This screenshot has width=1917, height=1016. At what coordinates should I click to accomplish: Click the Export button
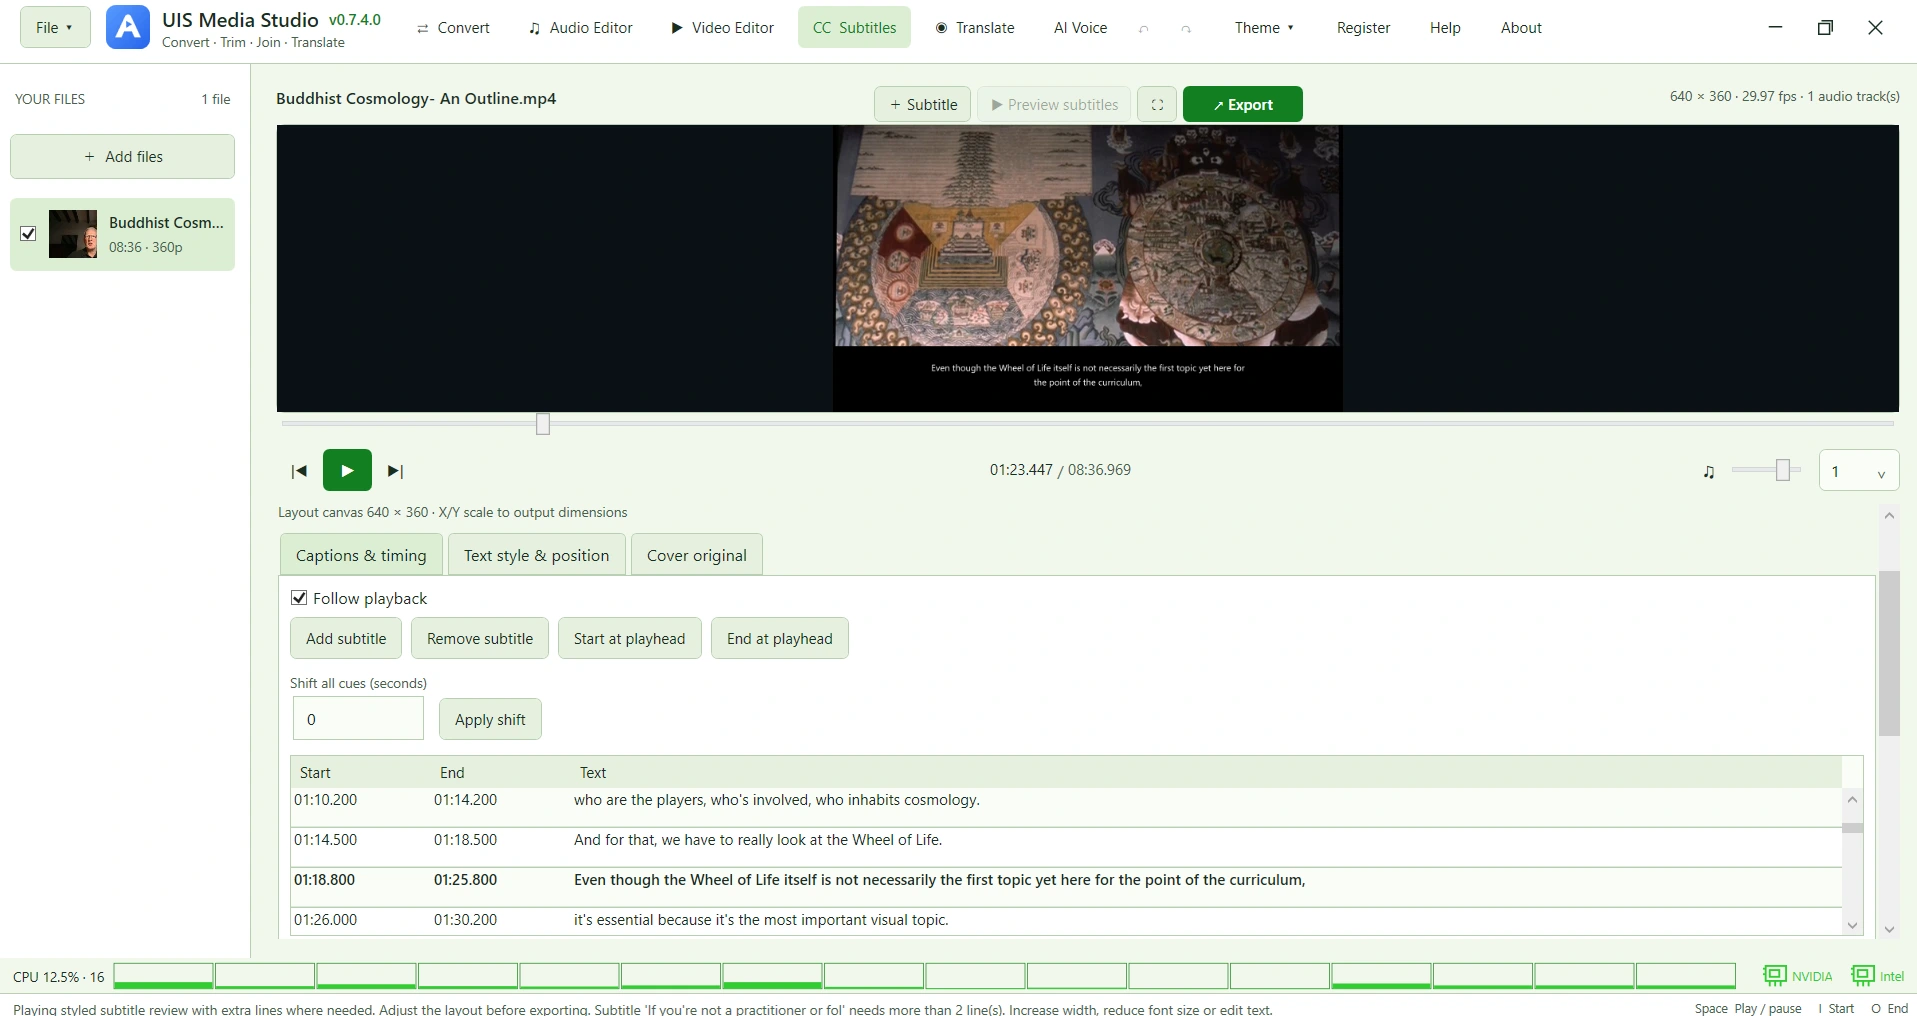pos(1243,104)
